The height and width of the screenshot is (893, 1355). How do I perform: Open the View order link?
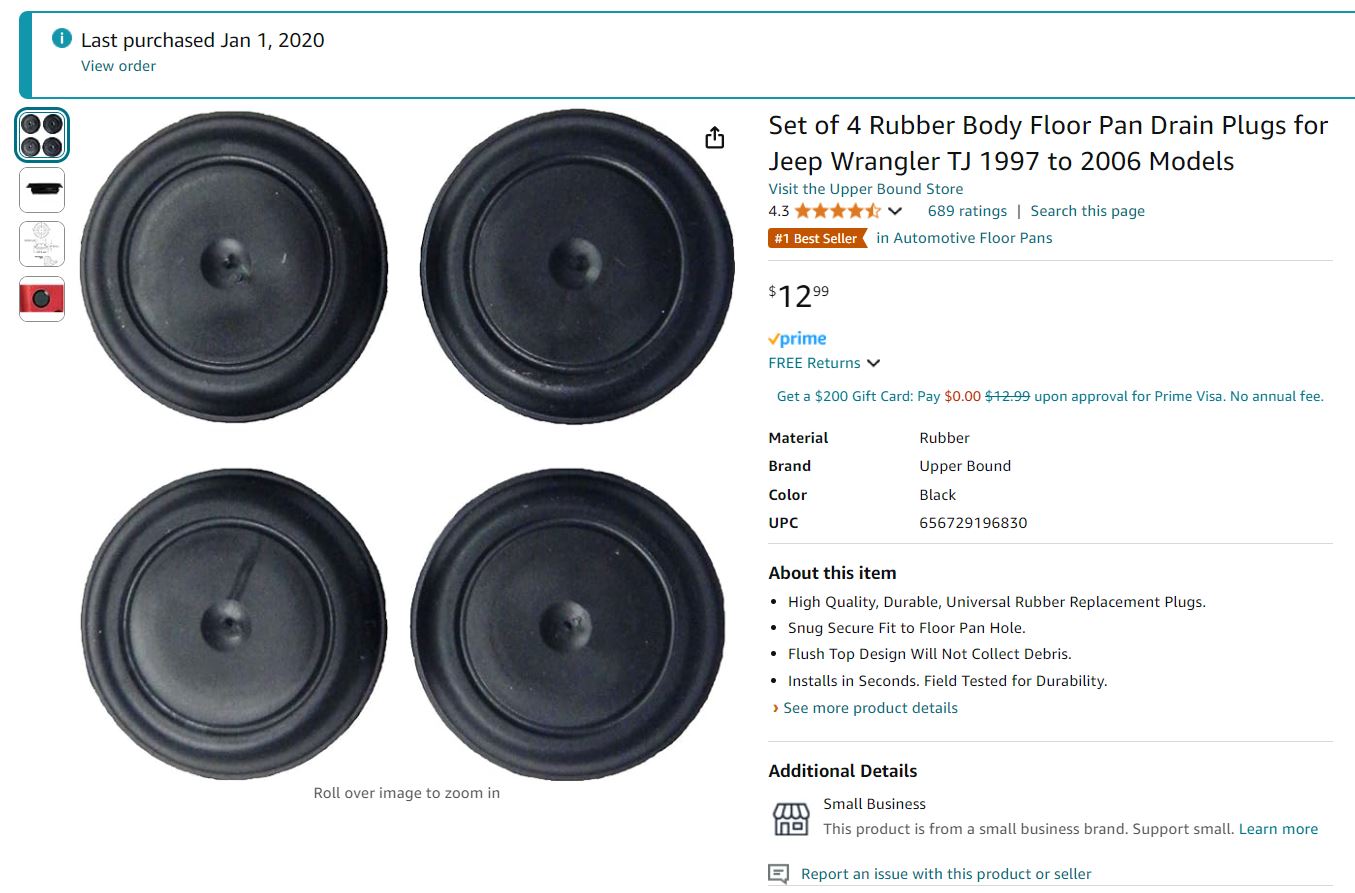[x=118, y=66]
